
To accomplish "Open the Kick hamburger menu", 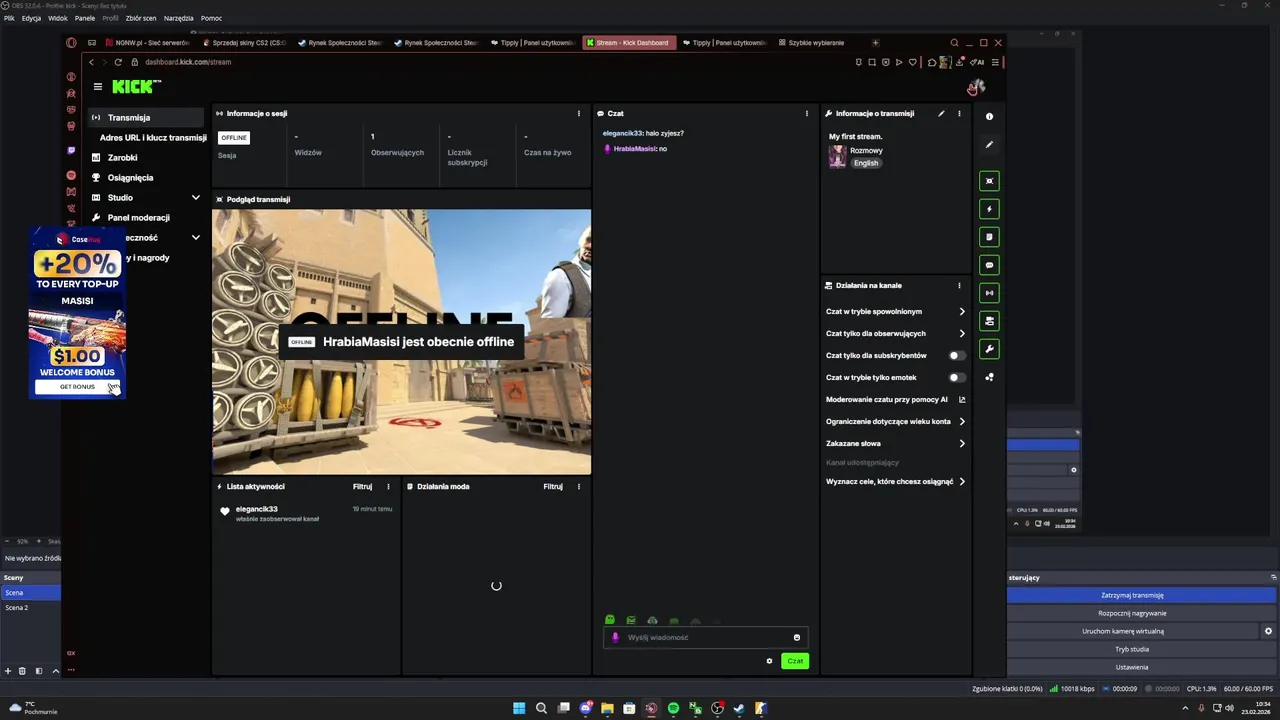I will (x=98, y=87).
